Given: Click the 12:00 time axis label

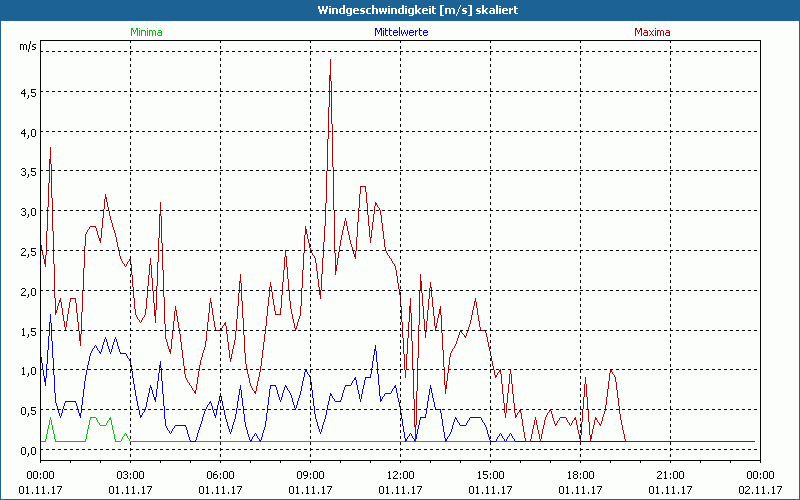Looking at the screenshot, I should pos(400,475).
